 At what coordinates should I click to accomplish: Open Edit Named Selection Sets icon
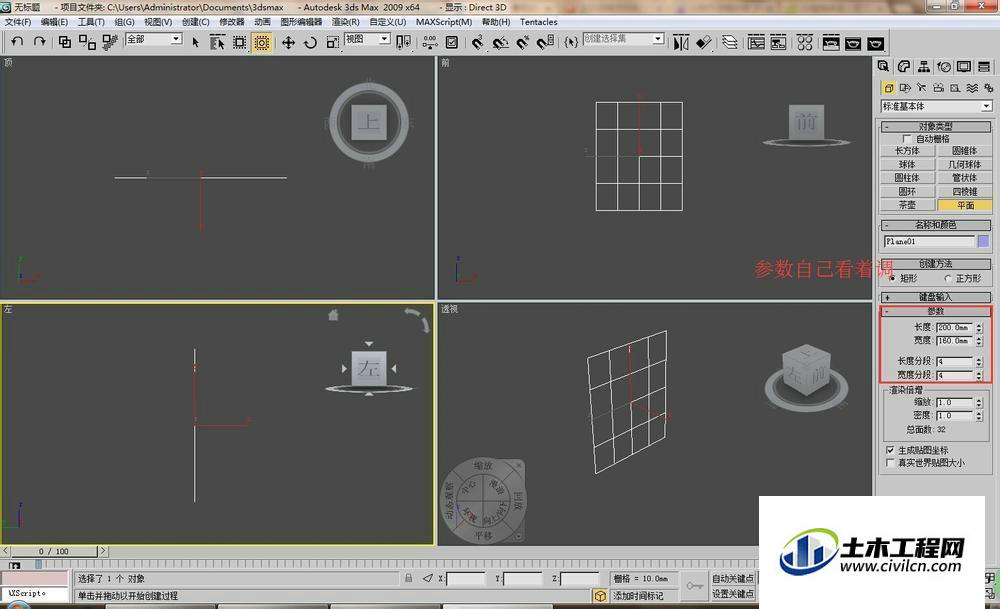point(571,43)
